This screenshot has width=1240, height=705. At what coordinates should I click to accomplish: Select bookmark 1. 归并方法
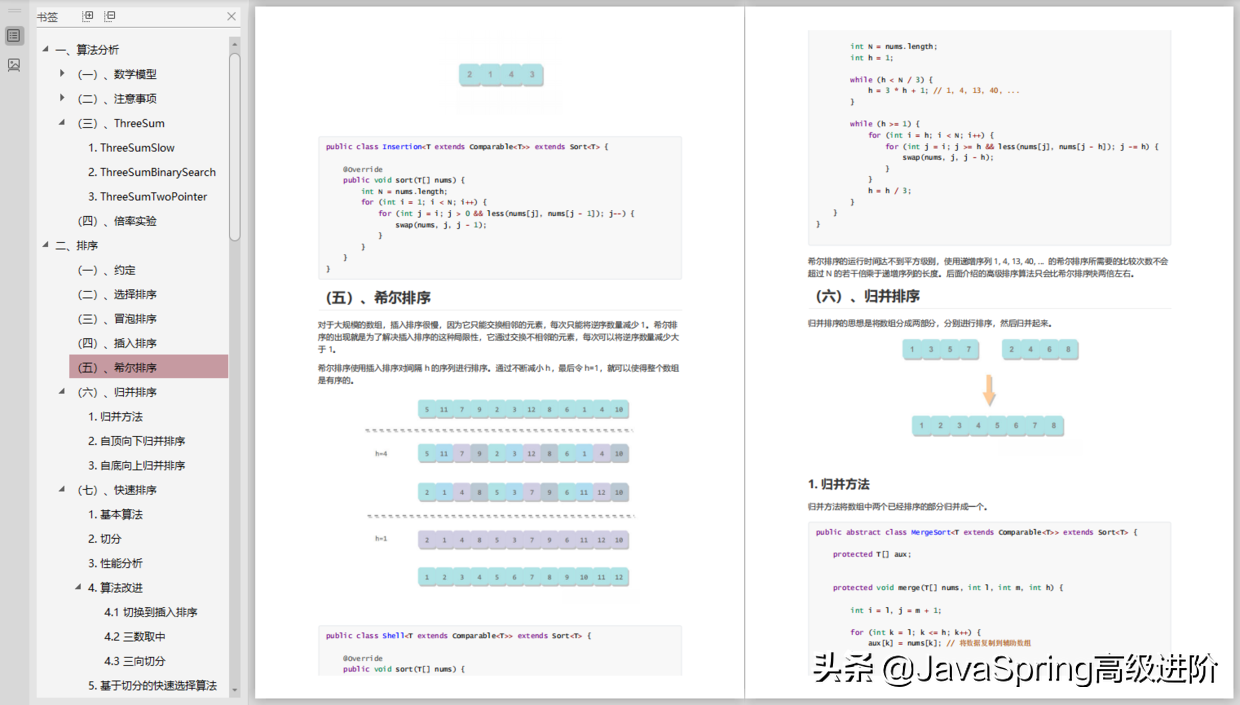coord(115,416)
